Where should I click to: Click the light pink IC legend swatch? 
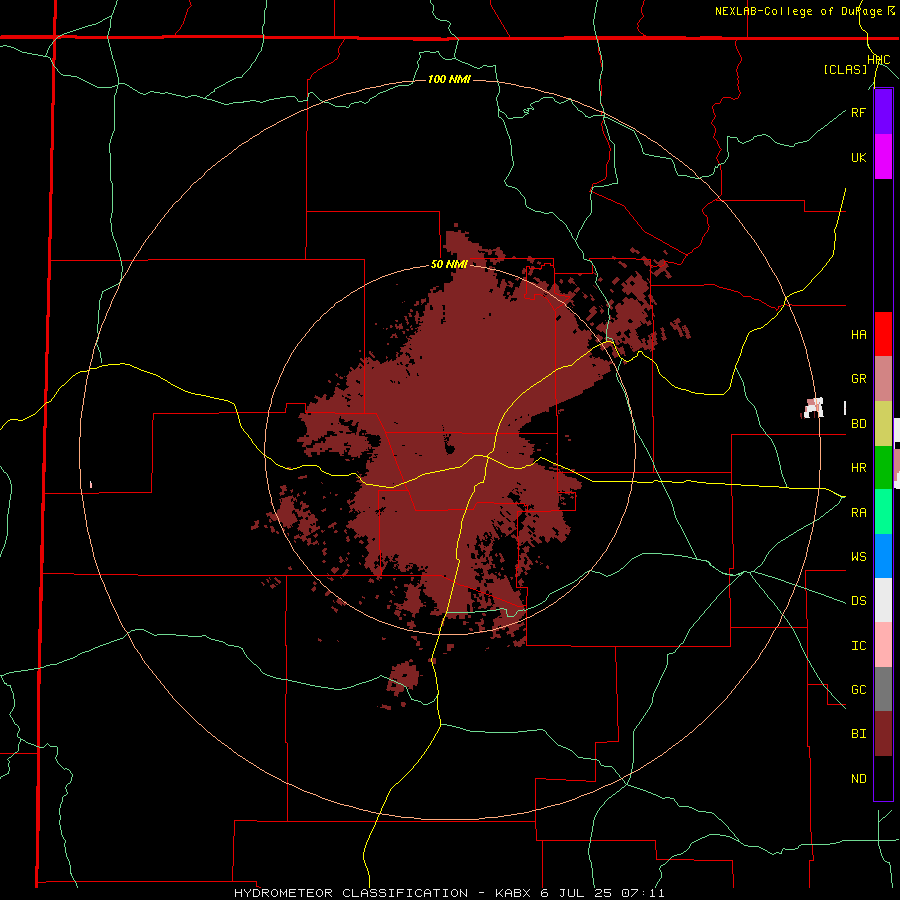(883, 645)
